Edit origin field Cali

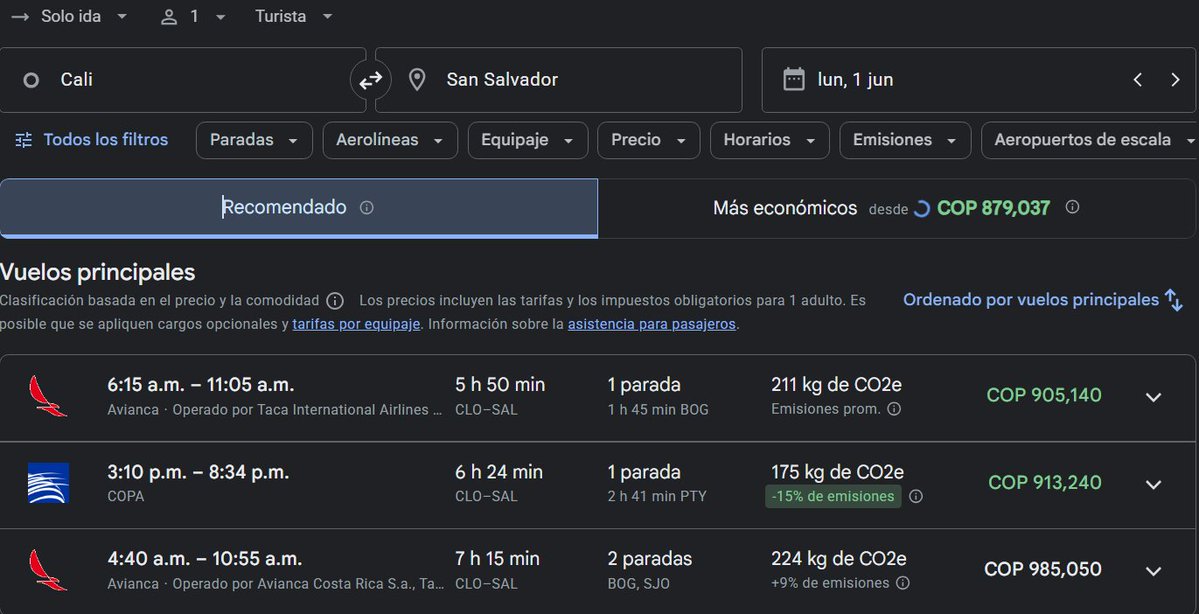[x=183, y=80]
